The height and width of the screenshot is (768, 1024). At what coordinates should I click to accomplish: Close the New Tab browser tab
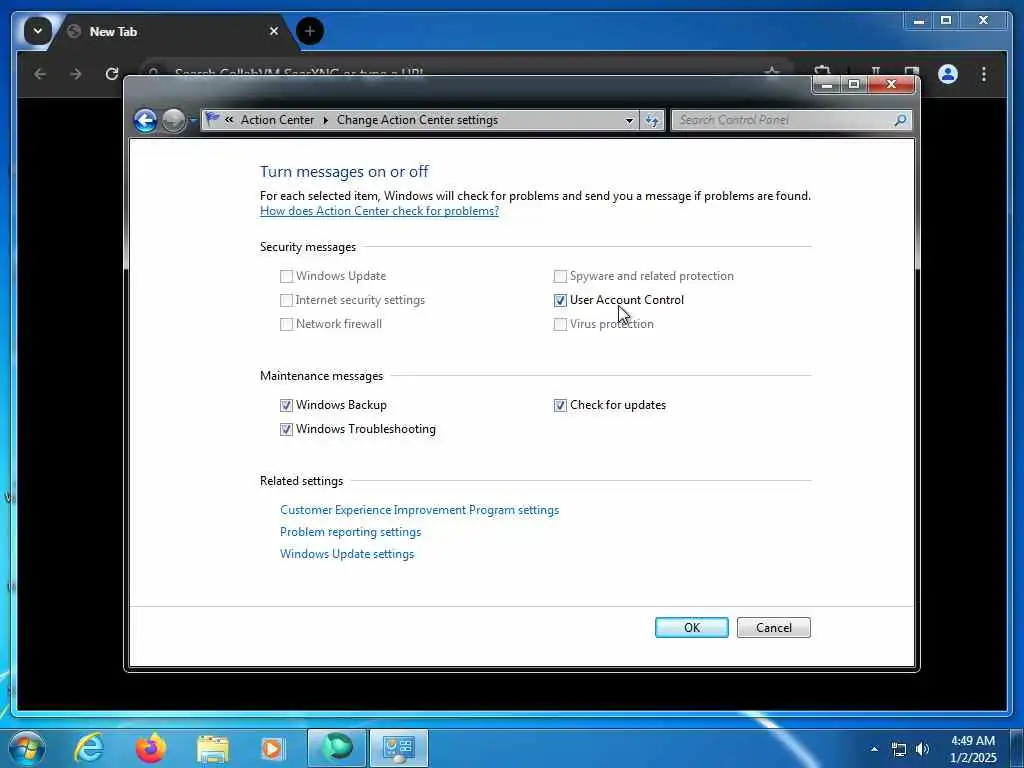[x=274, y=31]
